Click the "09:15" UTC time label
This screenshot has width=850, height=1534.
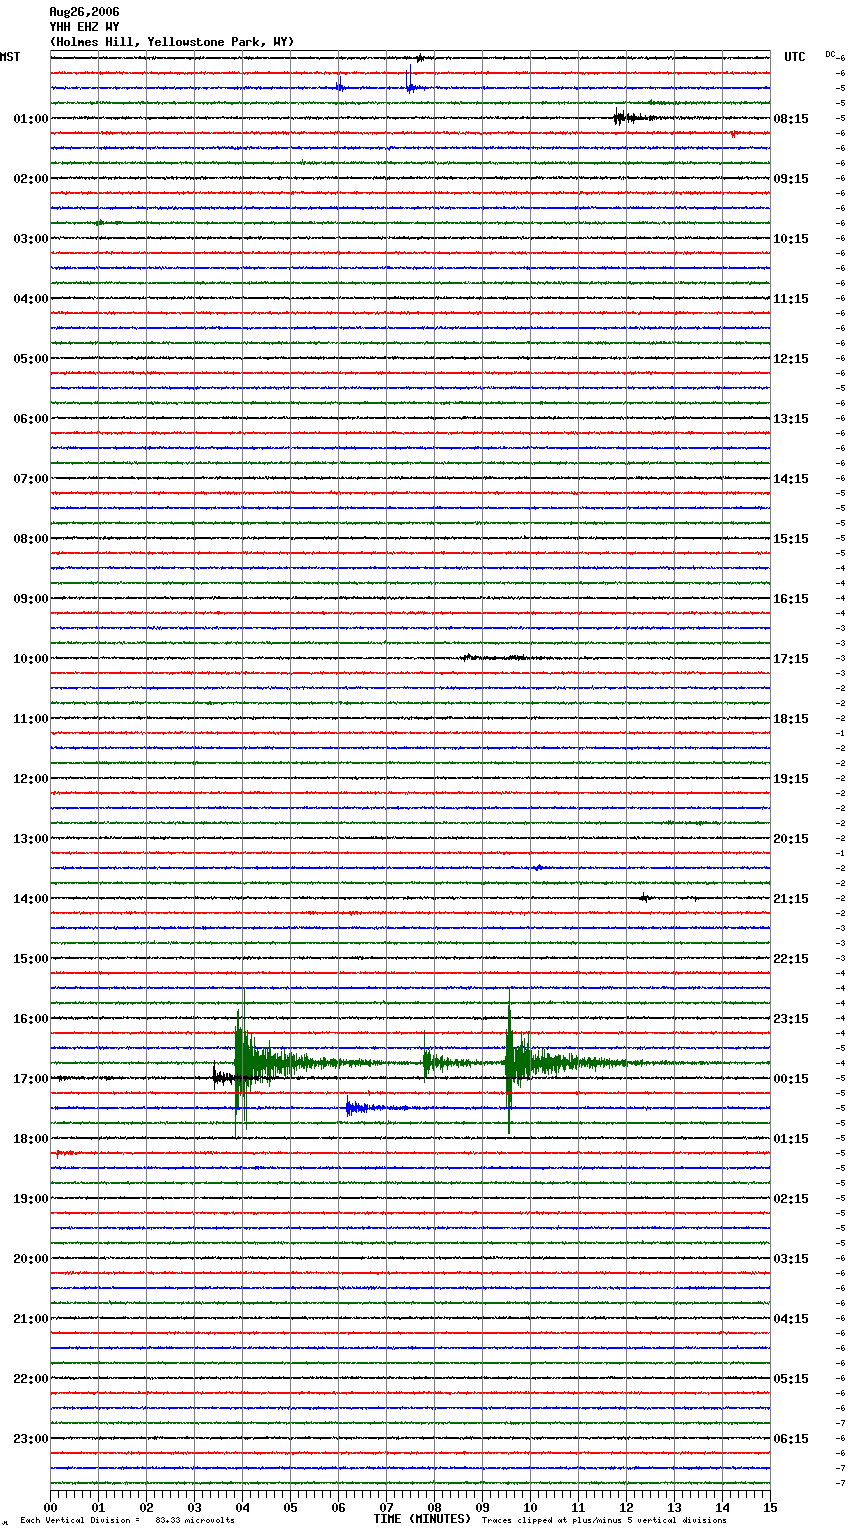[x=791, y=179]
